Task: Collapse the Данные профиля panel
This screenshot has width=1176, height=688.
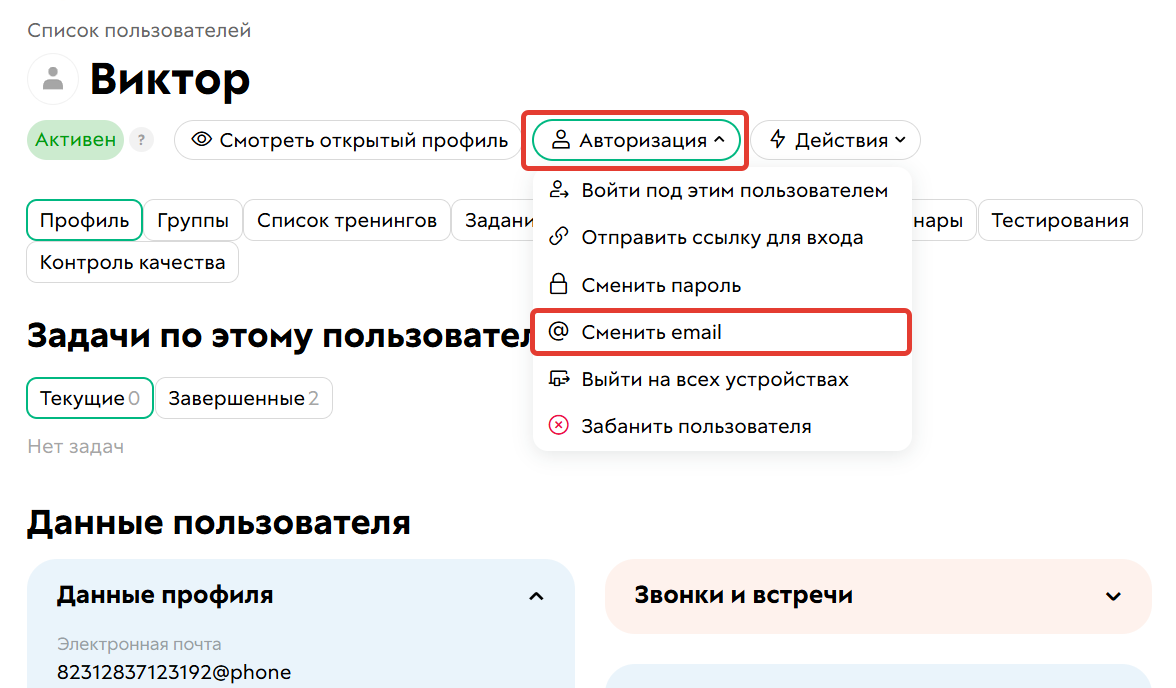Action: 537,595
